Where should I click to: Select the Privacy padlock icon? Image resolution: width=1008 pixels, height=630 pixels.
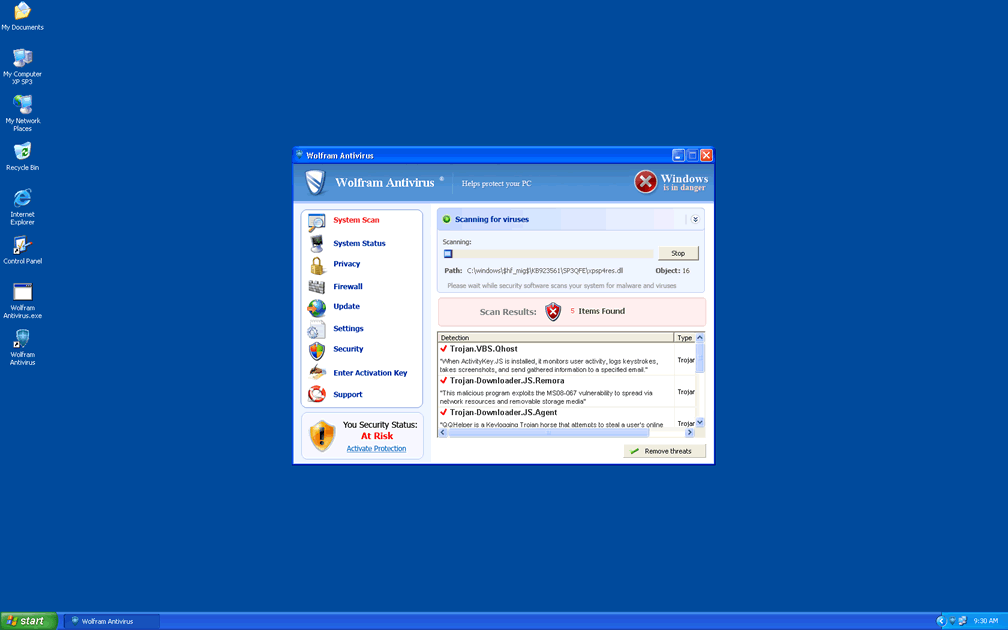(x=316, y=265)
